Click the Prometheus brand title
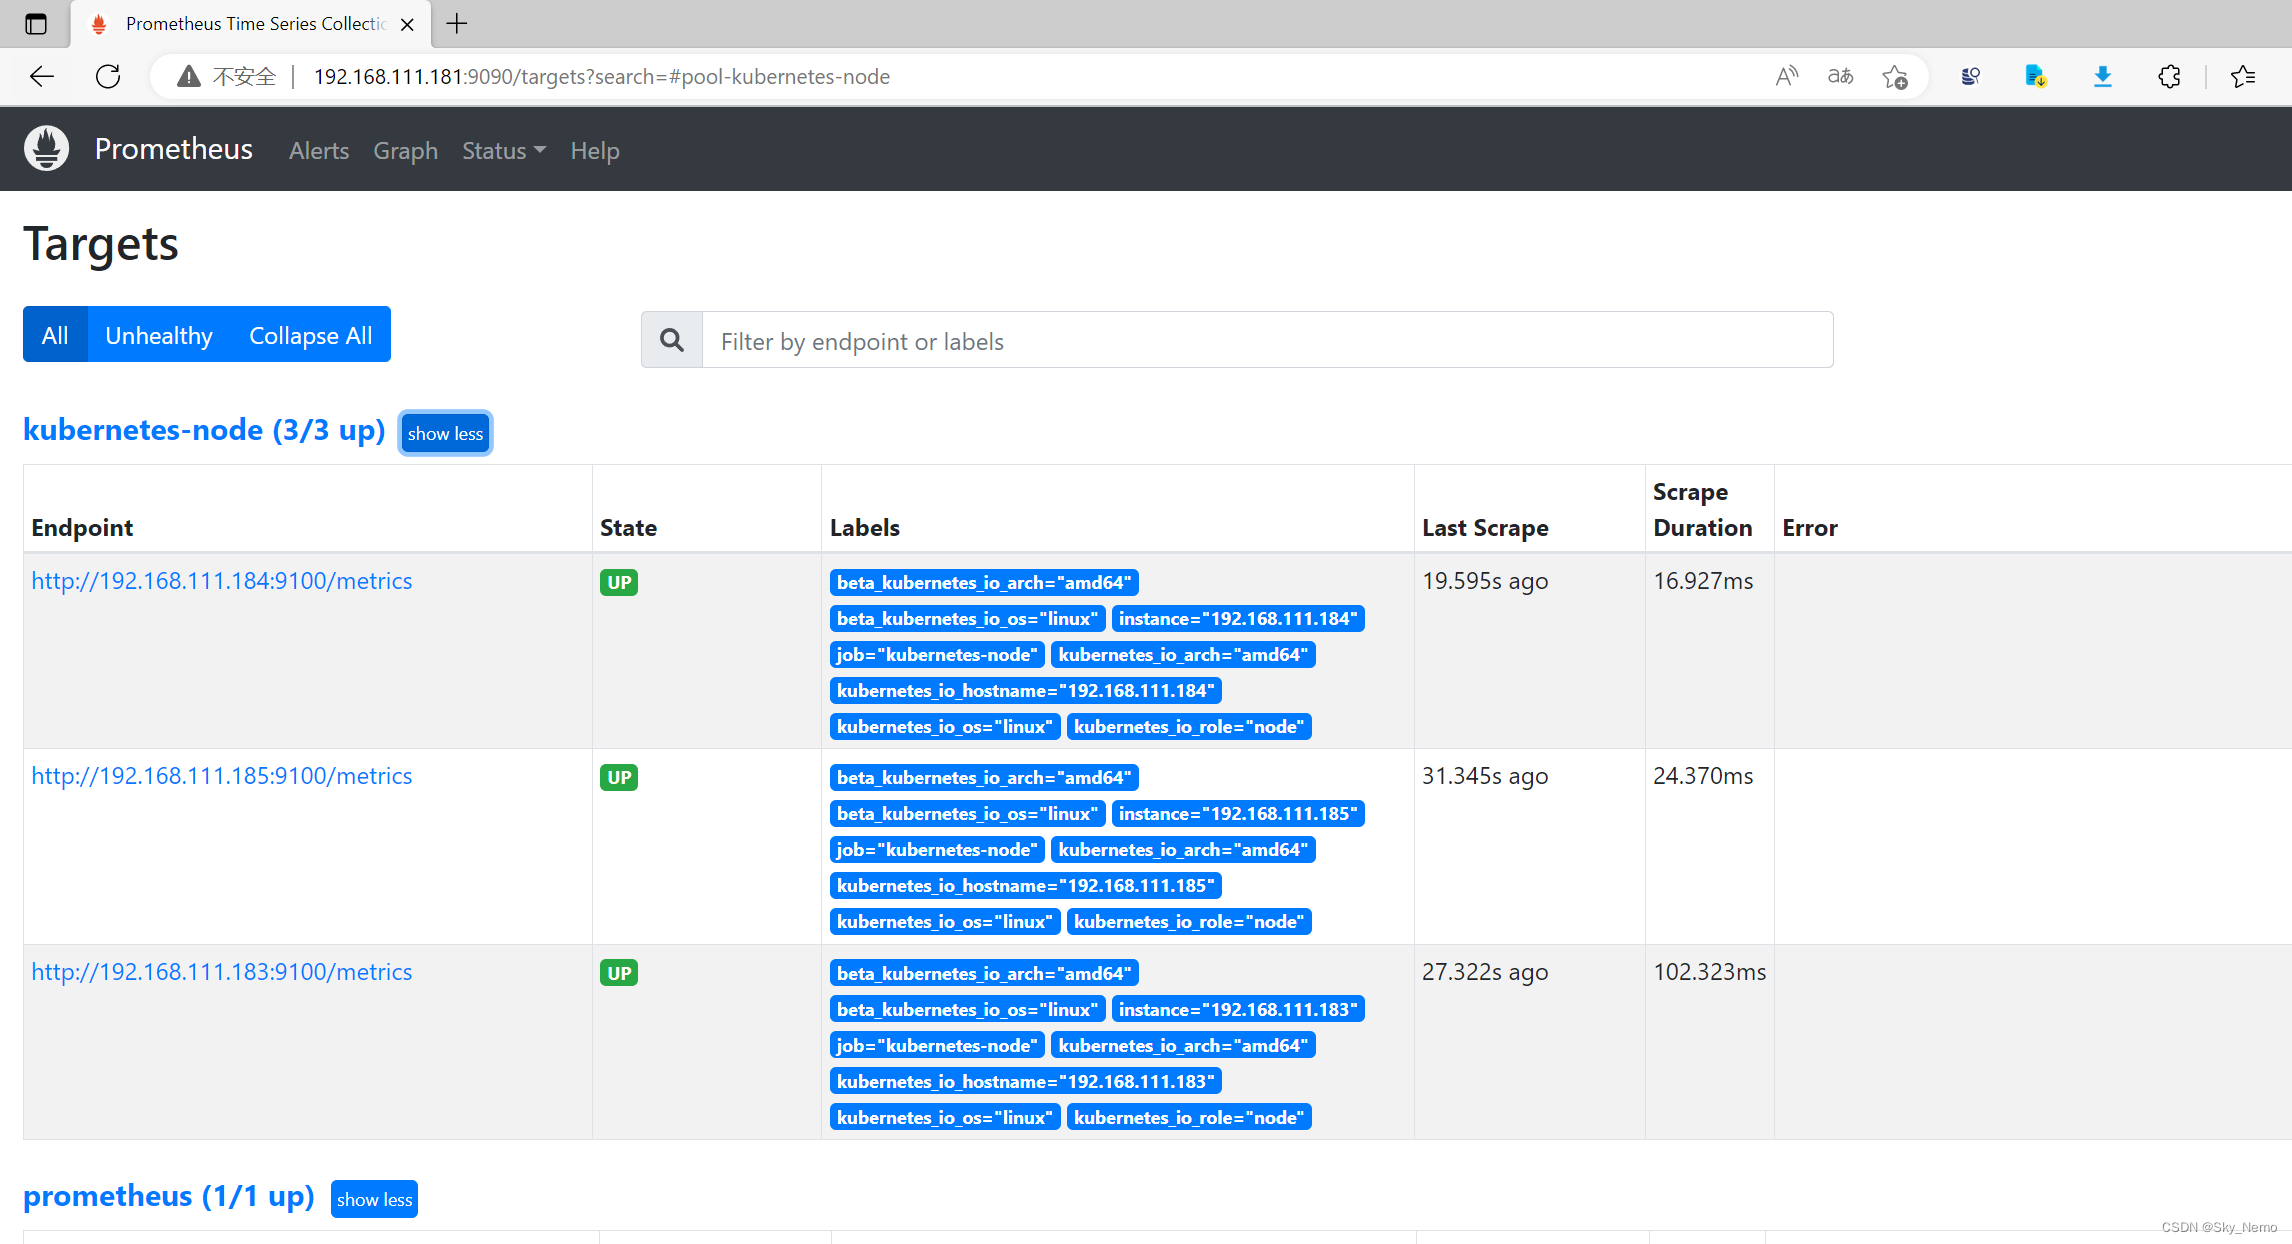The width and height of the screenshot is (2292, 1244). click(174, 149)
